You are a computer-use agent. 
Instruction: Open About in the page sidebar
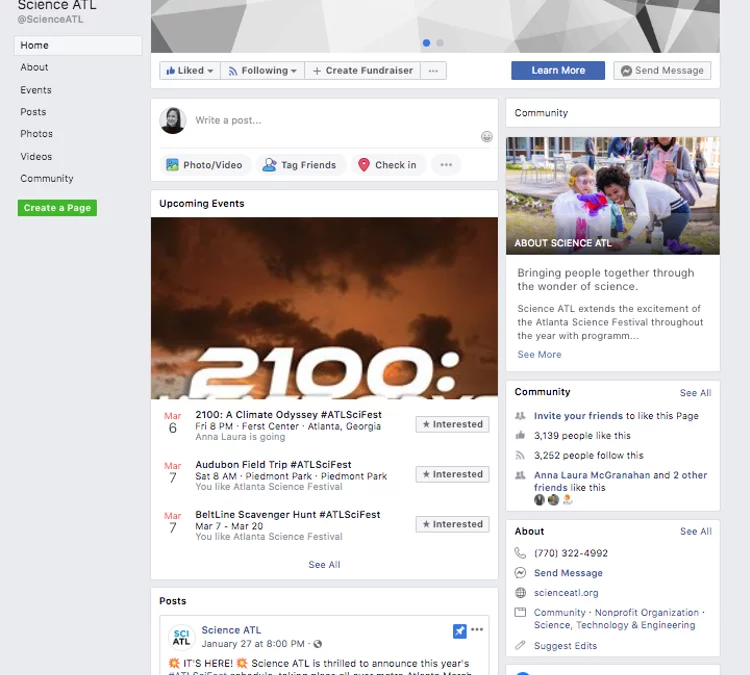pyautogui.click(x=34, y=67)
